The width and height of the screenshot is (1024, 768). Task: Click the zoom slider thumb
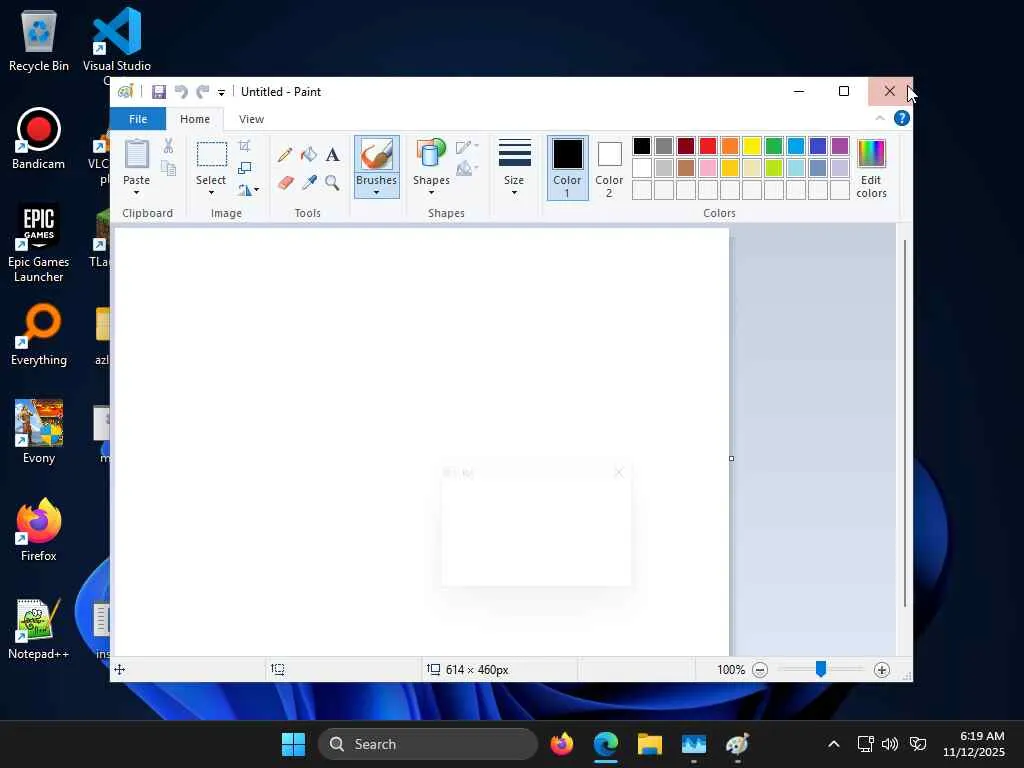pyautogui.click(x=821, y=669)
